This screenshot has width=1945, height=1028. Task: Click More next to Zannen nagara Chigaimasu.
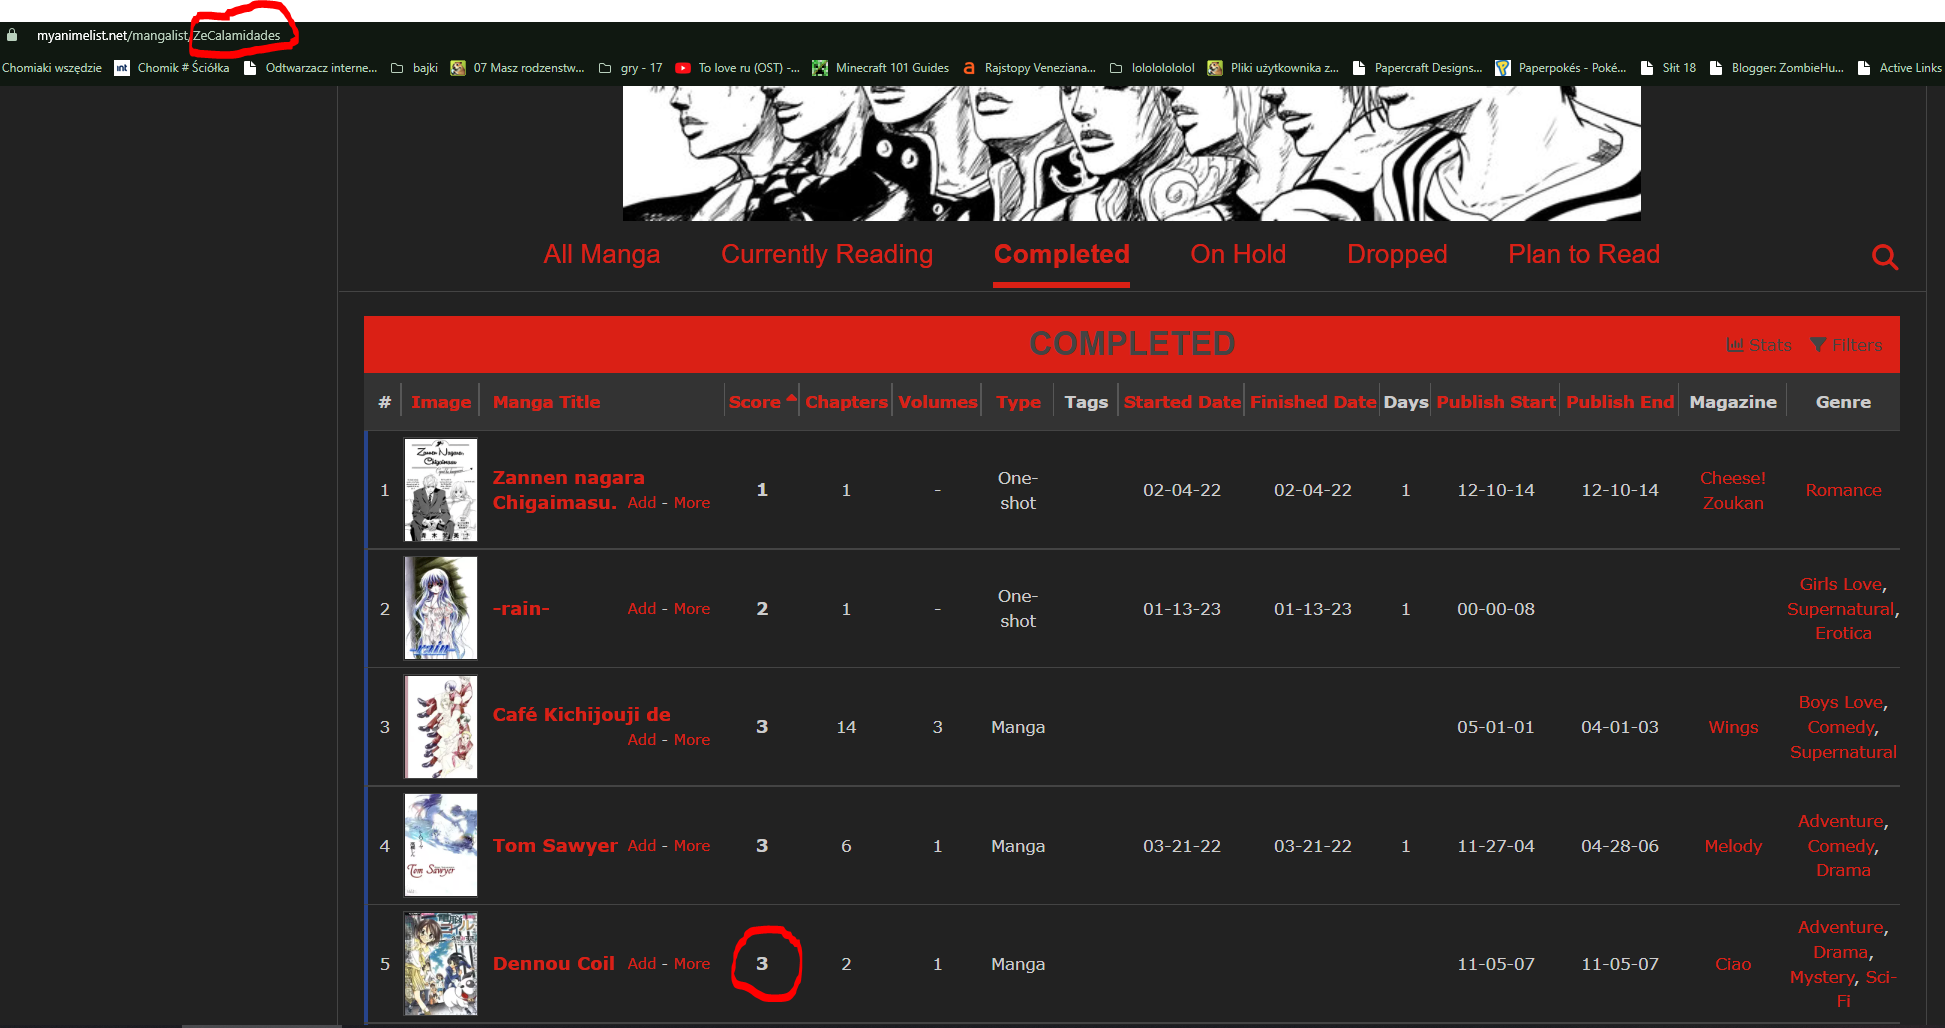[x=692, y=503]
